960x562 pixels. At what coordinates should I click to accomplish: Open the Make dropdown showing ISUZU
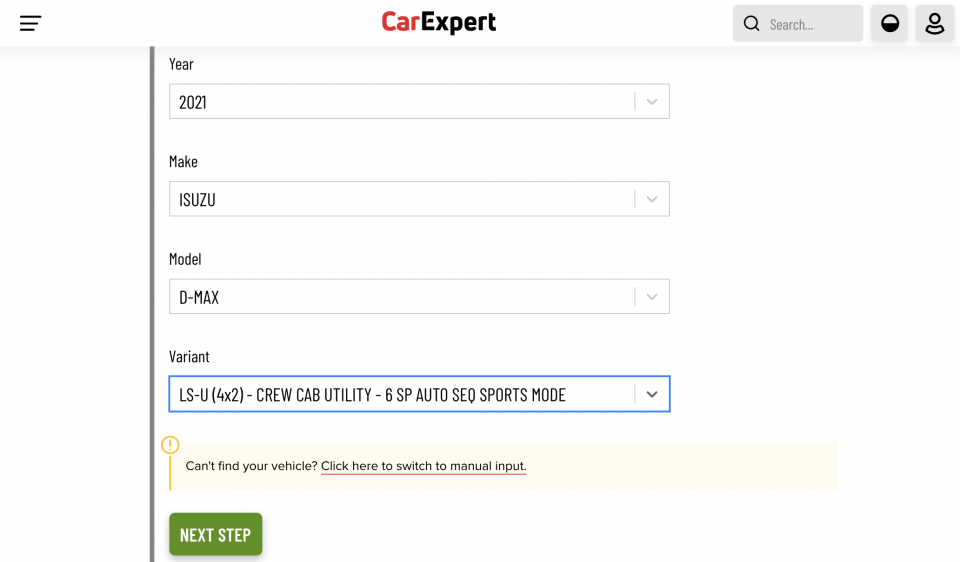[400, 199]
